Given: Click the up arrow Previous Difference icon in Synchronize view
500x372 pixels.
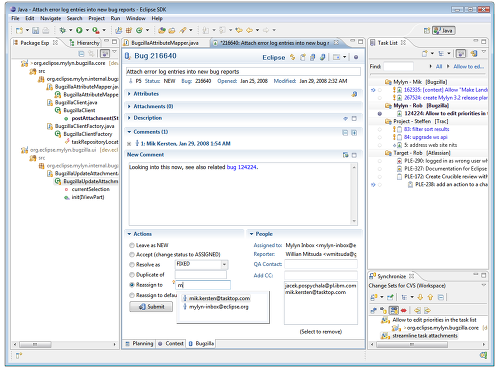Looking at the screenshot, I should (x=430, y=297).
